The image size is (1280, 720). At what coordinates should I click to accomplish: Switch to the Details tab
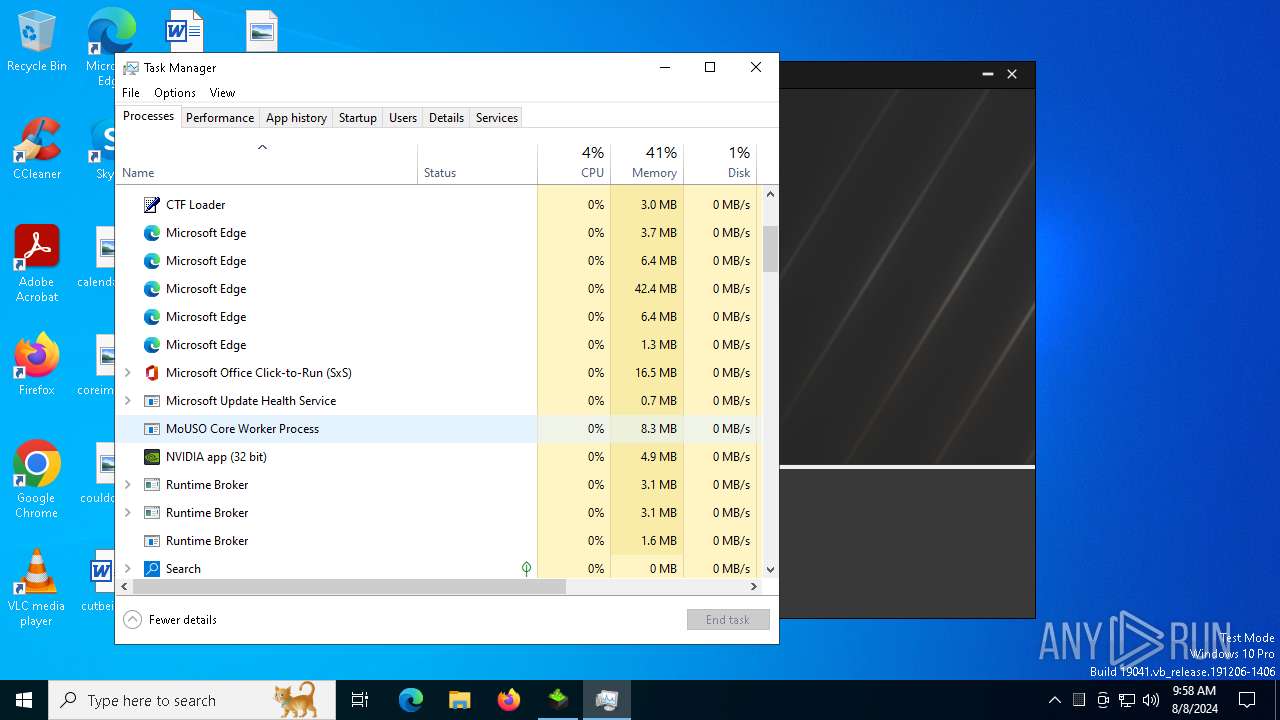446,118
